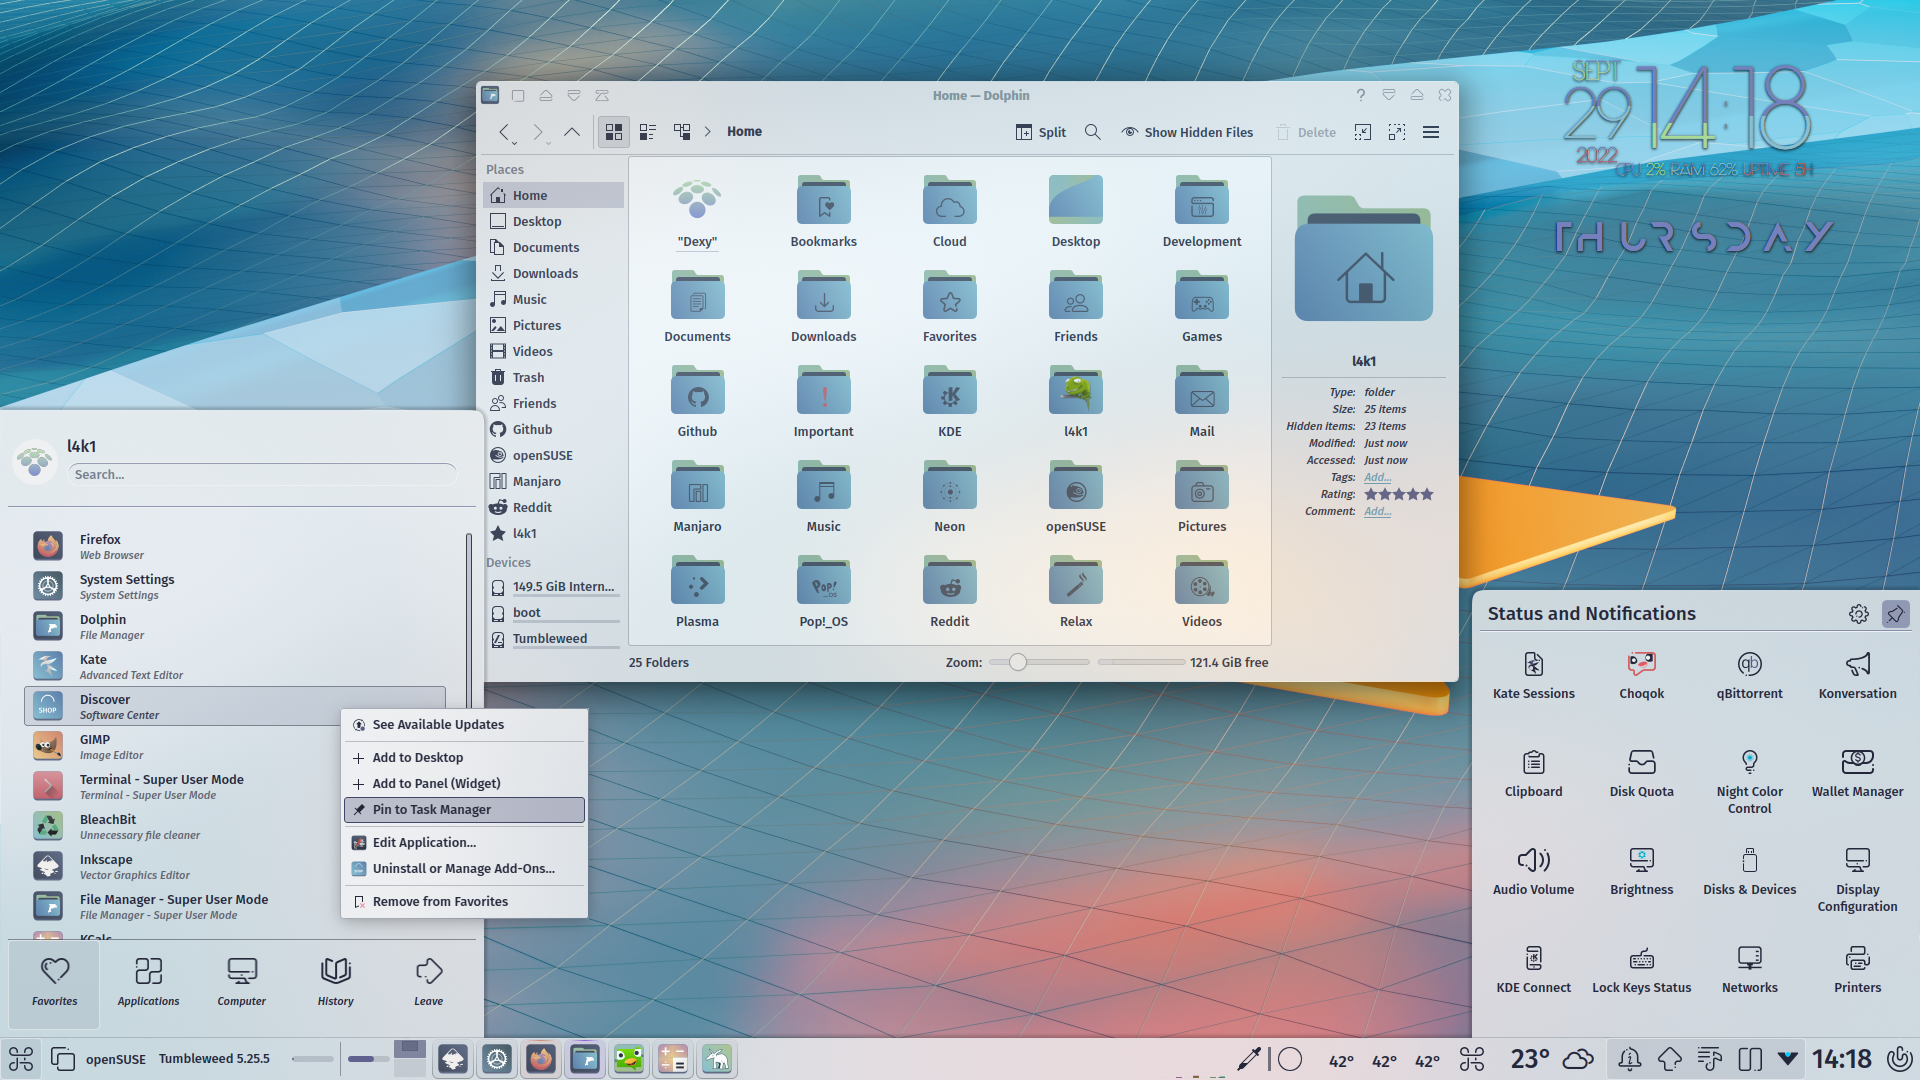Open the application launcher panel button
The width and height of the screenshot is (1920, 1080).
click(21, 1058)
